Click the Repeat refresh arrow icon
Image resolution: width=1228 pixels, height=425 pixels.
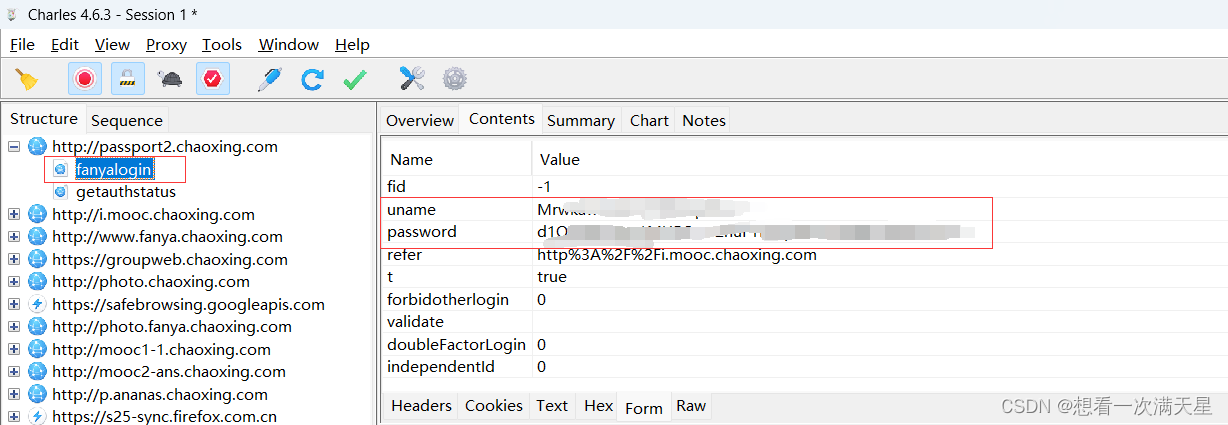pyautogui.click(x=312, y=79)
